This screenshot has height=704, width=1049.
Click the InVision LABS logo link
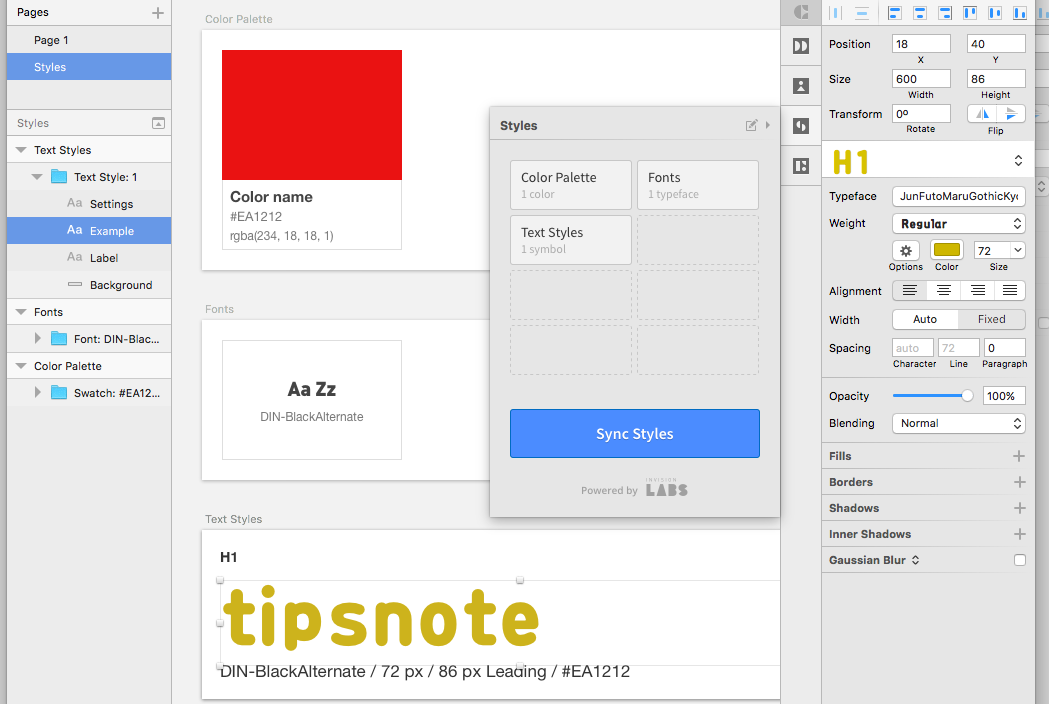pos(667,488)
